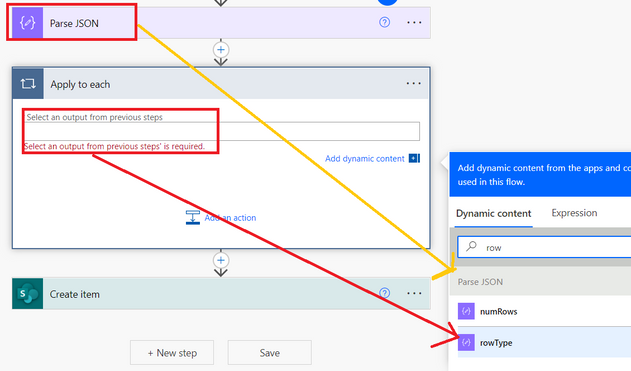
Task: Click the New step button
Action: 172,352
